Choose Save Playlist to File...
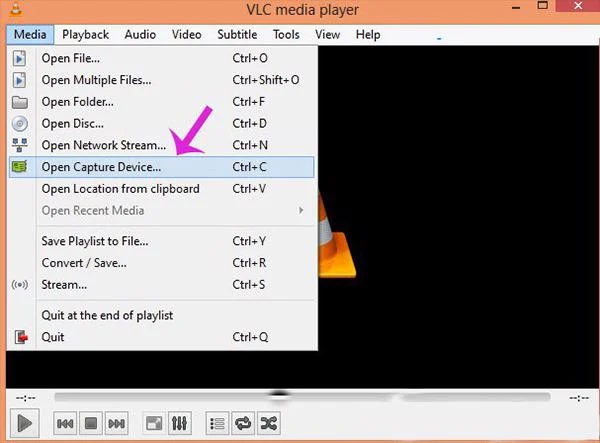 161,241
